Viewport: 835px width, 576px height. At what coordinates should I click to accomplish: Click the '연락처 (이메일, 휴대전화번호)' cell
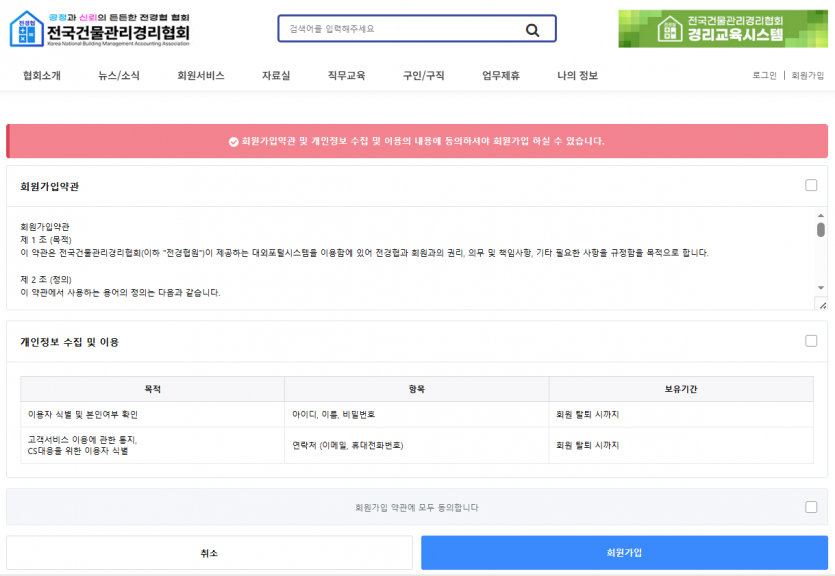tap(416, 445)
